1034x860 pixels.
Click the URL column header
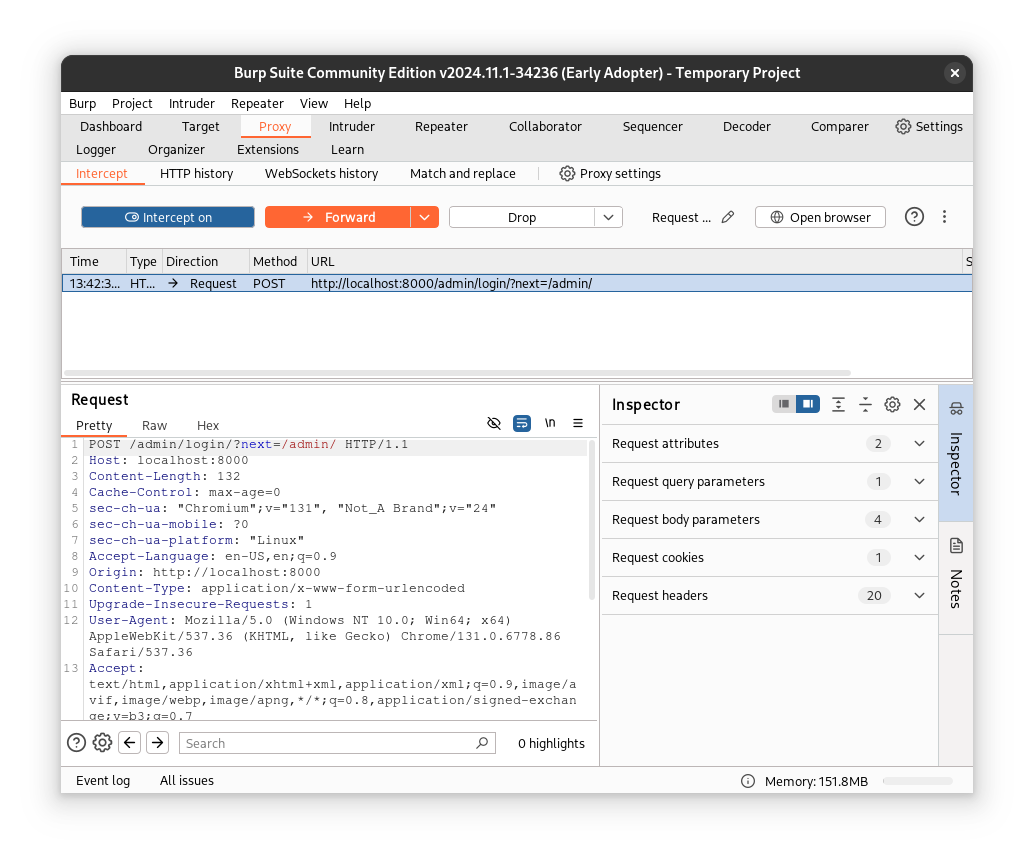point(635,262)
